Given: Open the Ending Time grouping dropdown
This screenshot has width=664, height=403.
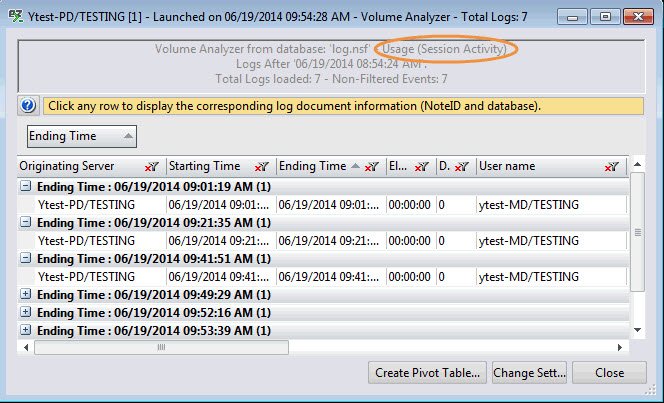Looking at the screenshot, I should 82,136.
